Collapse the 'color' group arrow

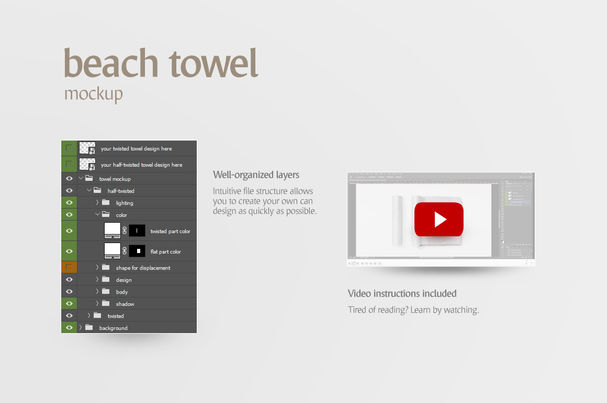click(97, 214)
